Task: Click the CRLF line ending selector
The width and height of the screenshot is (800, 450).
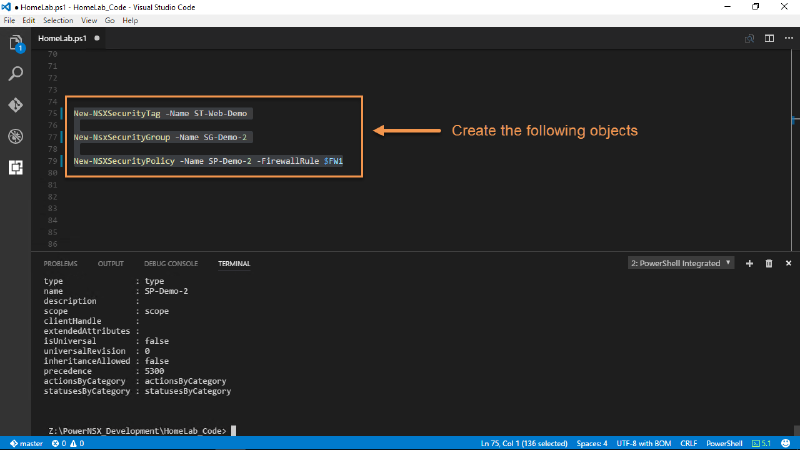Action: 688,443
